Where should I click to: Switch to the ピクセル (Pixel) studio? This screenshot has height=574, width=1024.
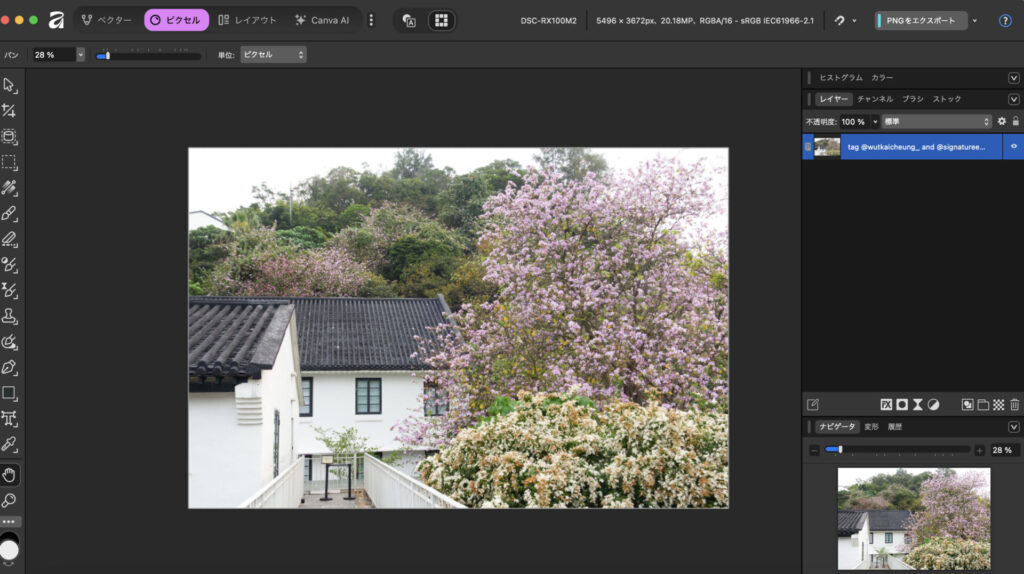click(176, 20)
